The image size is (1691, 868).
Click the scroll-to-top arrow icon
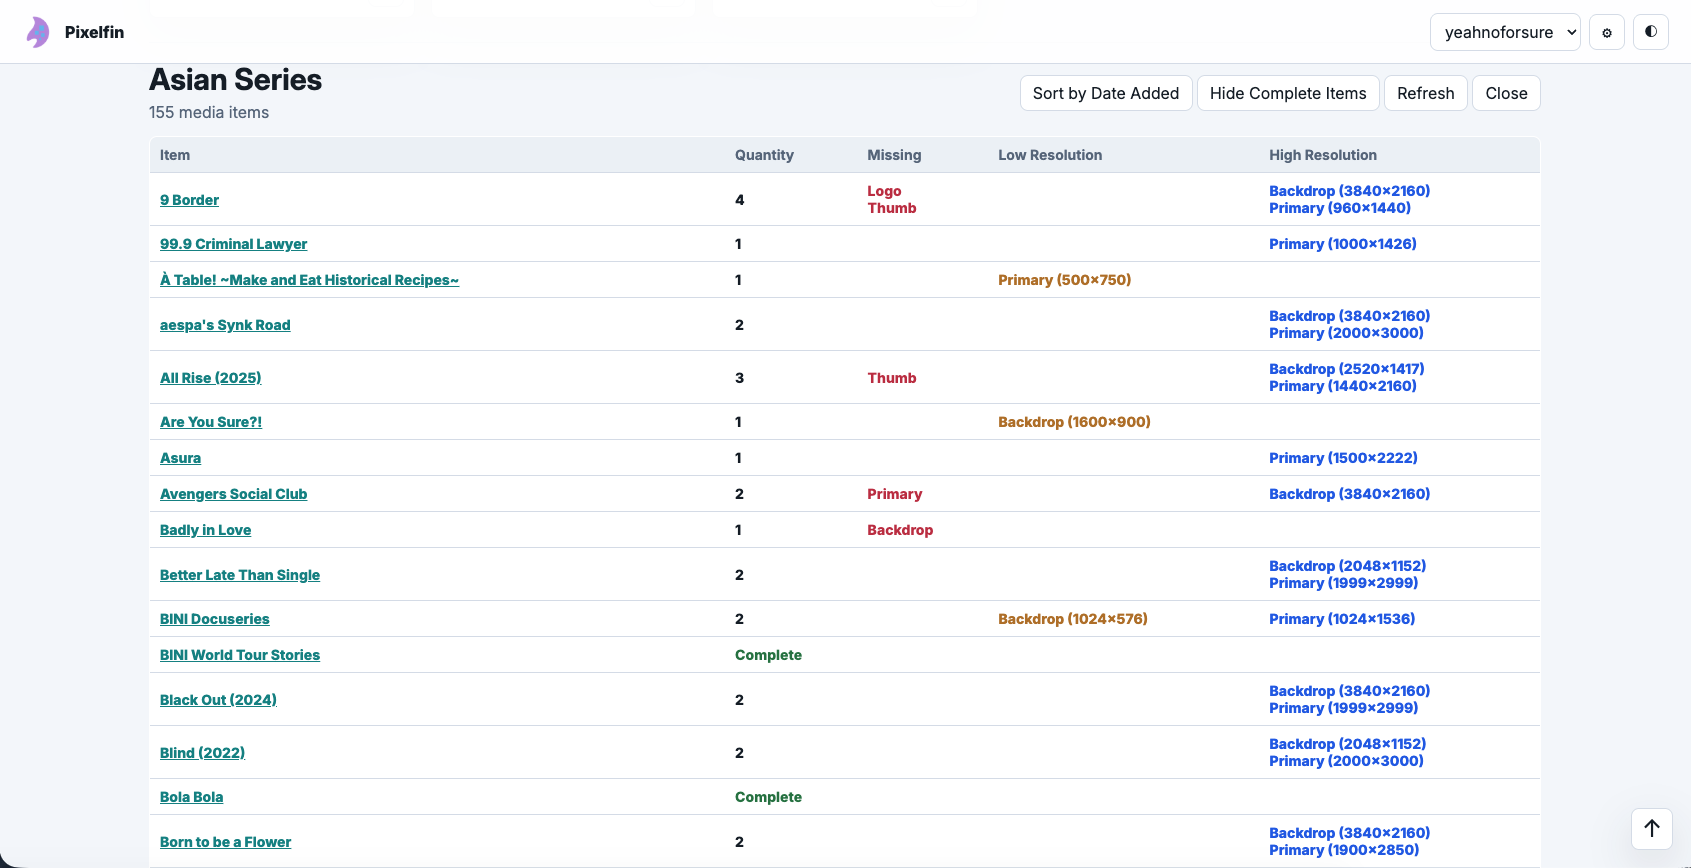(x=1652, y=829)
